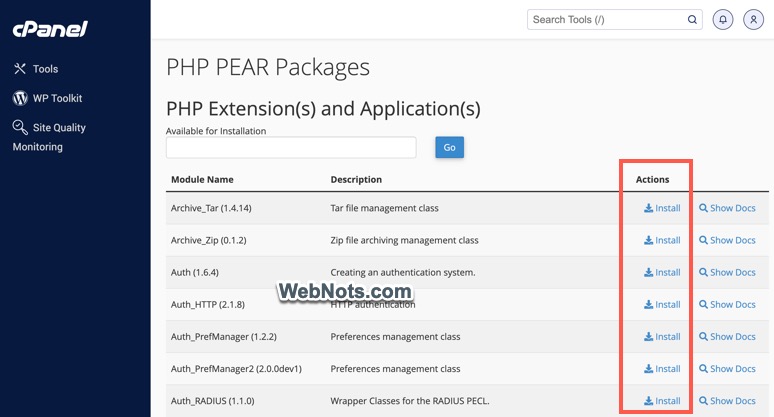This screenshot has width=774, height=417.
Task: Click the Description column header
Action: pyautogui.click(x=356, y=180)
